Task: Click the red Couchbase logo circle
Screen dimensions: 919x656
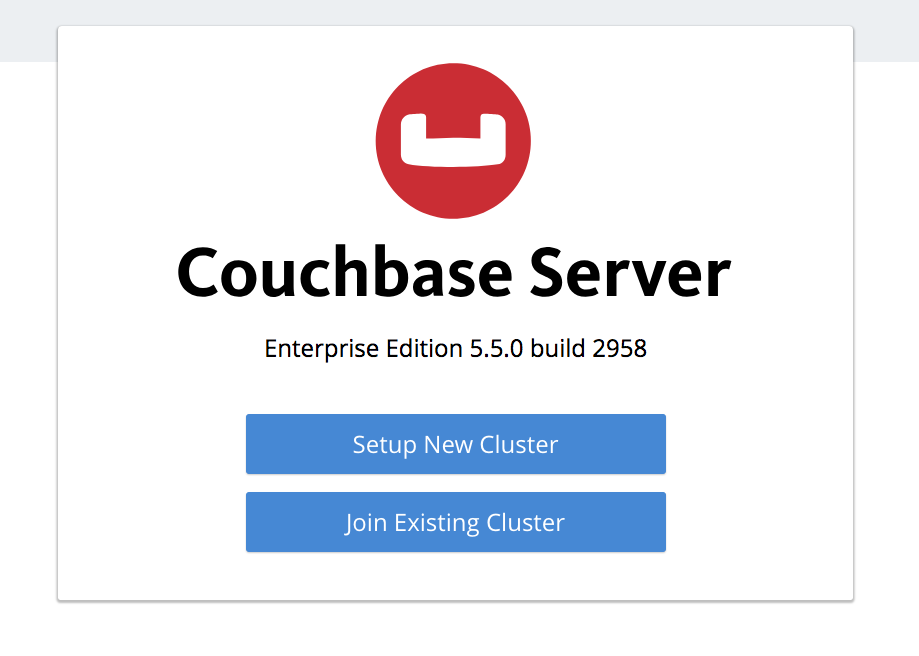Action: (453, 141)
